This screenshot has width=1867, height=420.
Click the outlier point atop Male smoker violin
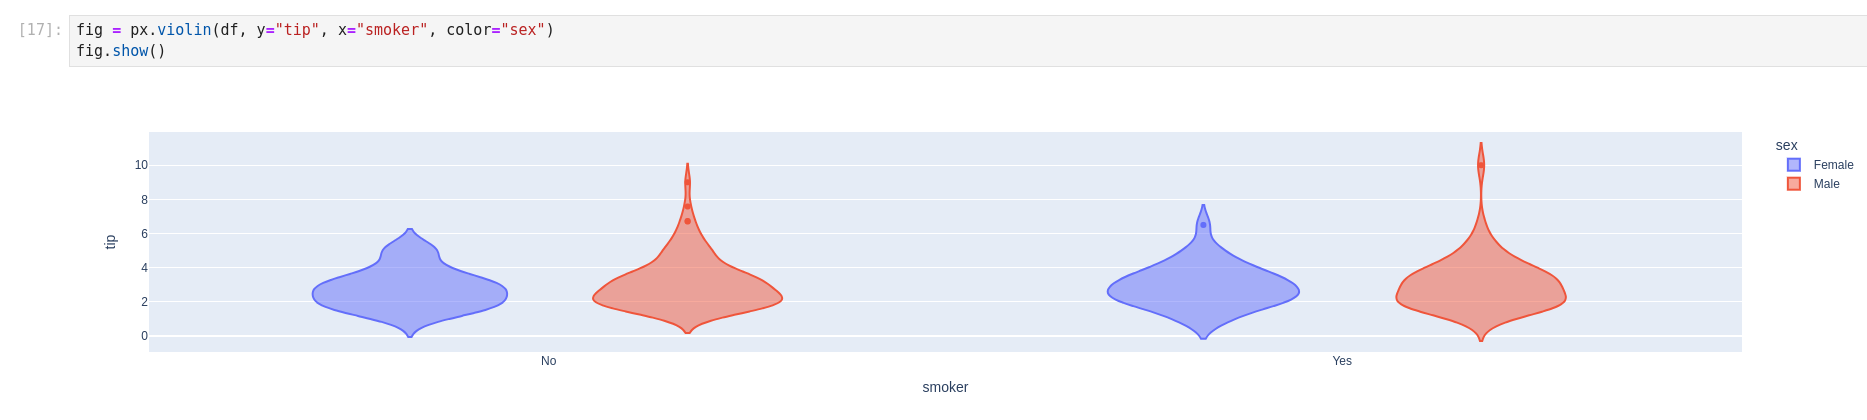1481,164
